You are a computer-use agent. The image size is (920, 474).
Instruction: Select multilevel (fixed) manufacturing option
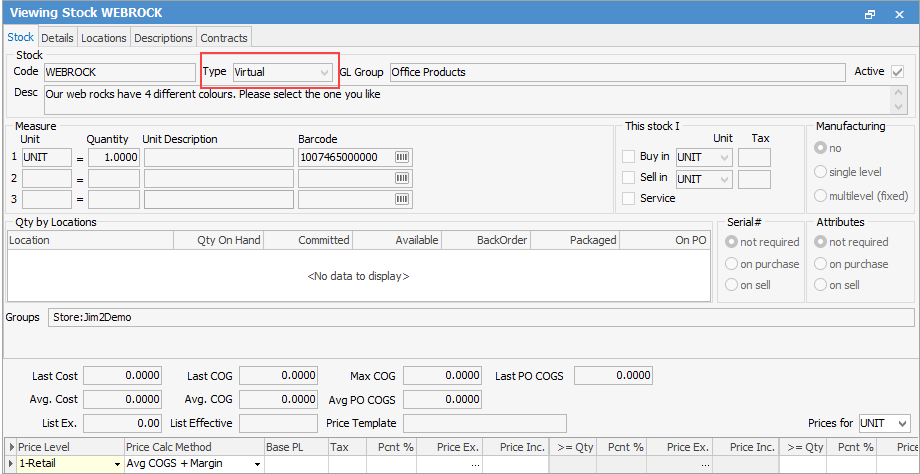coord(821,196)
